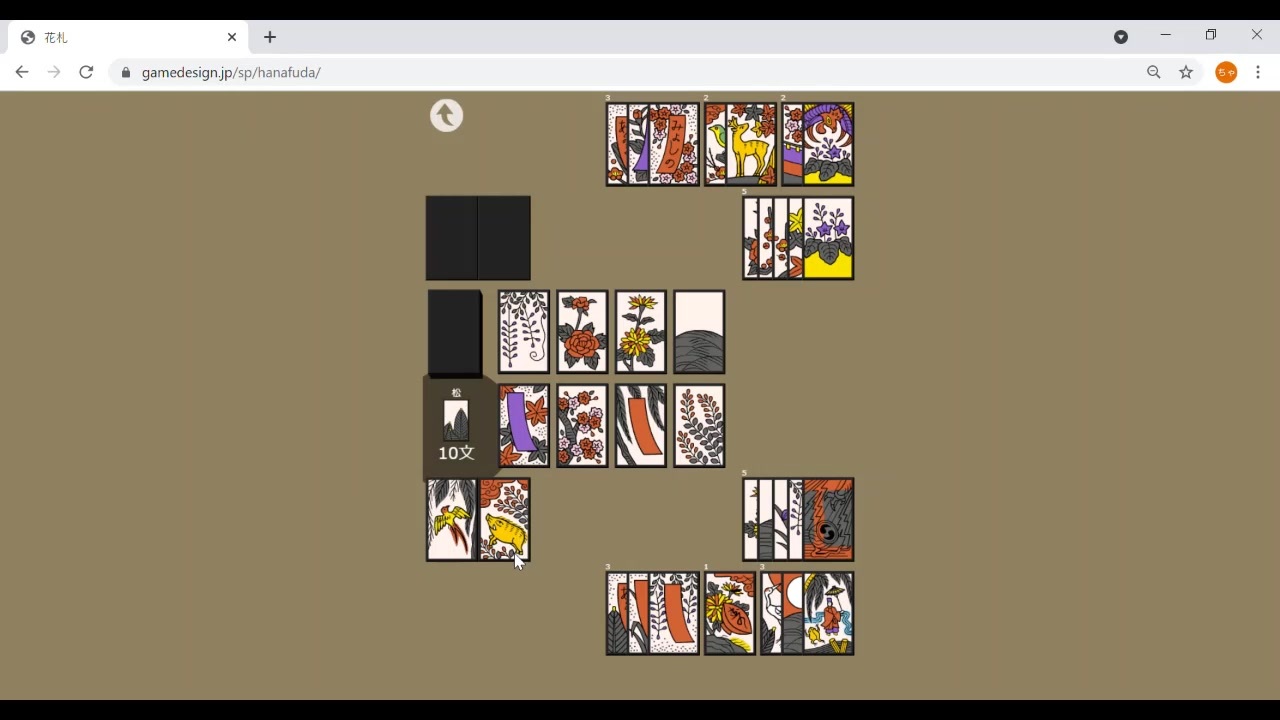Click the pine card preview above 10文
Image resolution: width=1280 pixels, height=720 pixels.
coord(456,420)
